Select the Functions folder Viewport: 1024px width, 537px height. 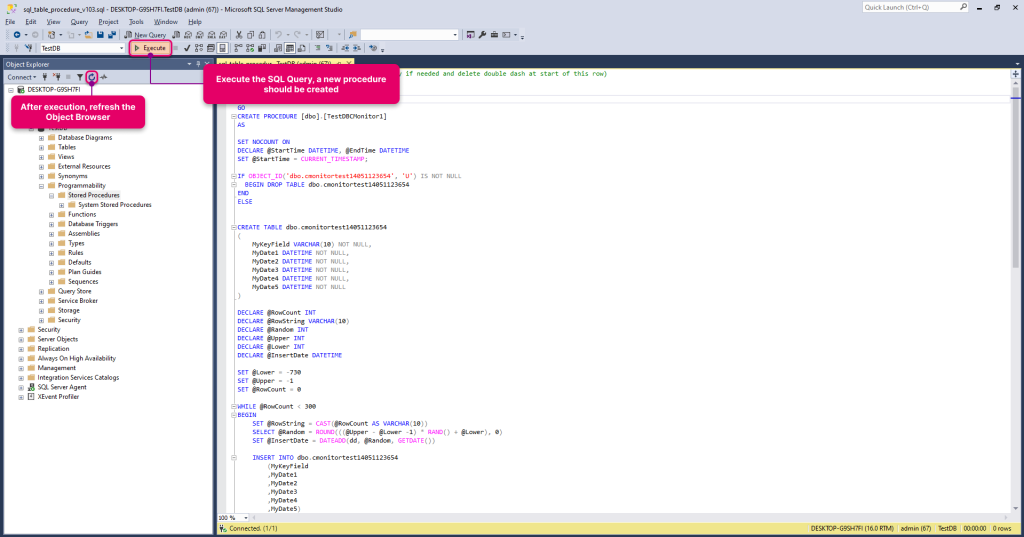(82, 214)
